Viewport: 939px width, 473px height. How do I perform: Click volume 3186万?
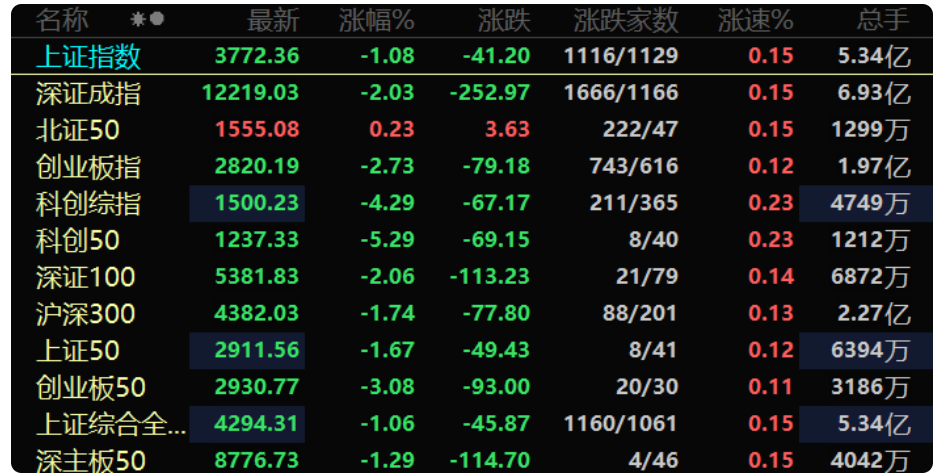coord(870,387)
